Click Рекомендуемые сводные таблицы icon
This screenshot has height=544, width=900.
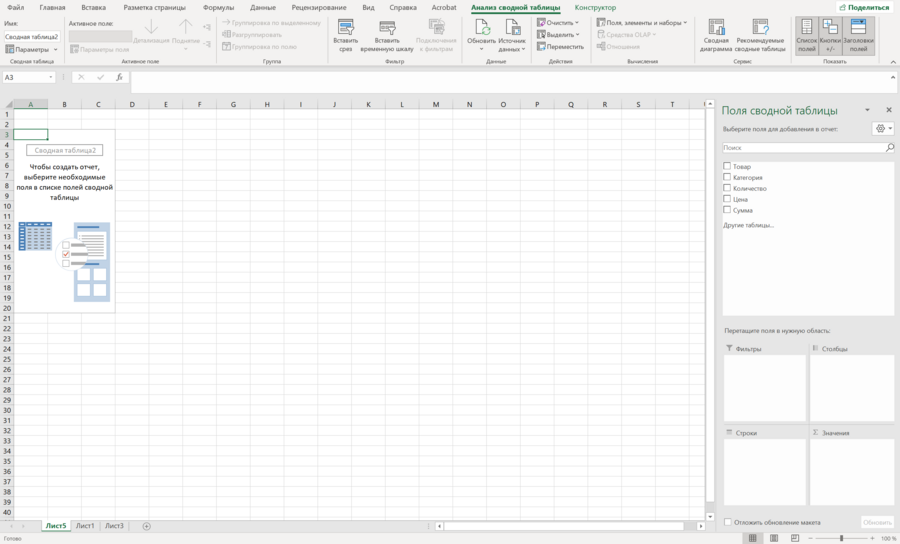[x=760, y=27]
